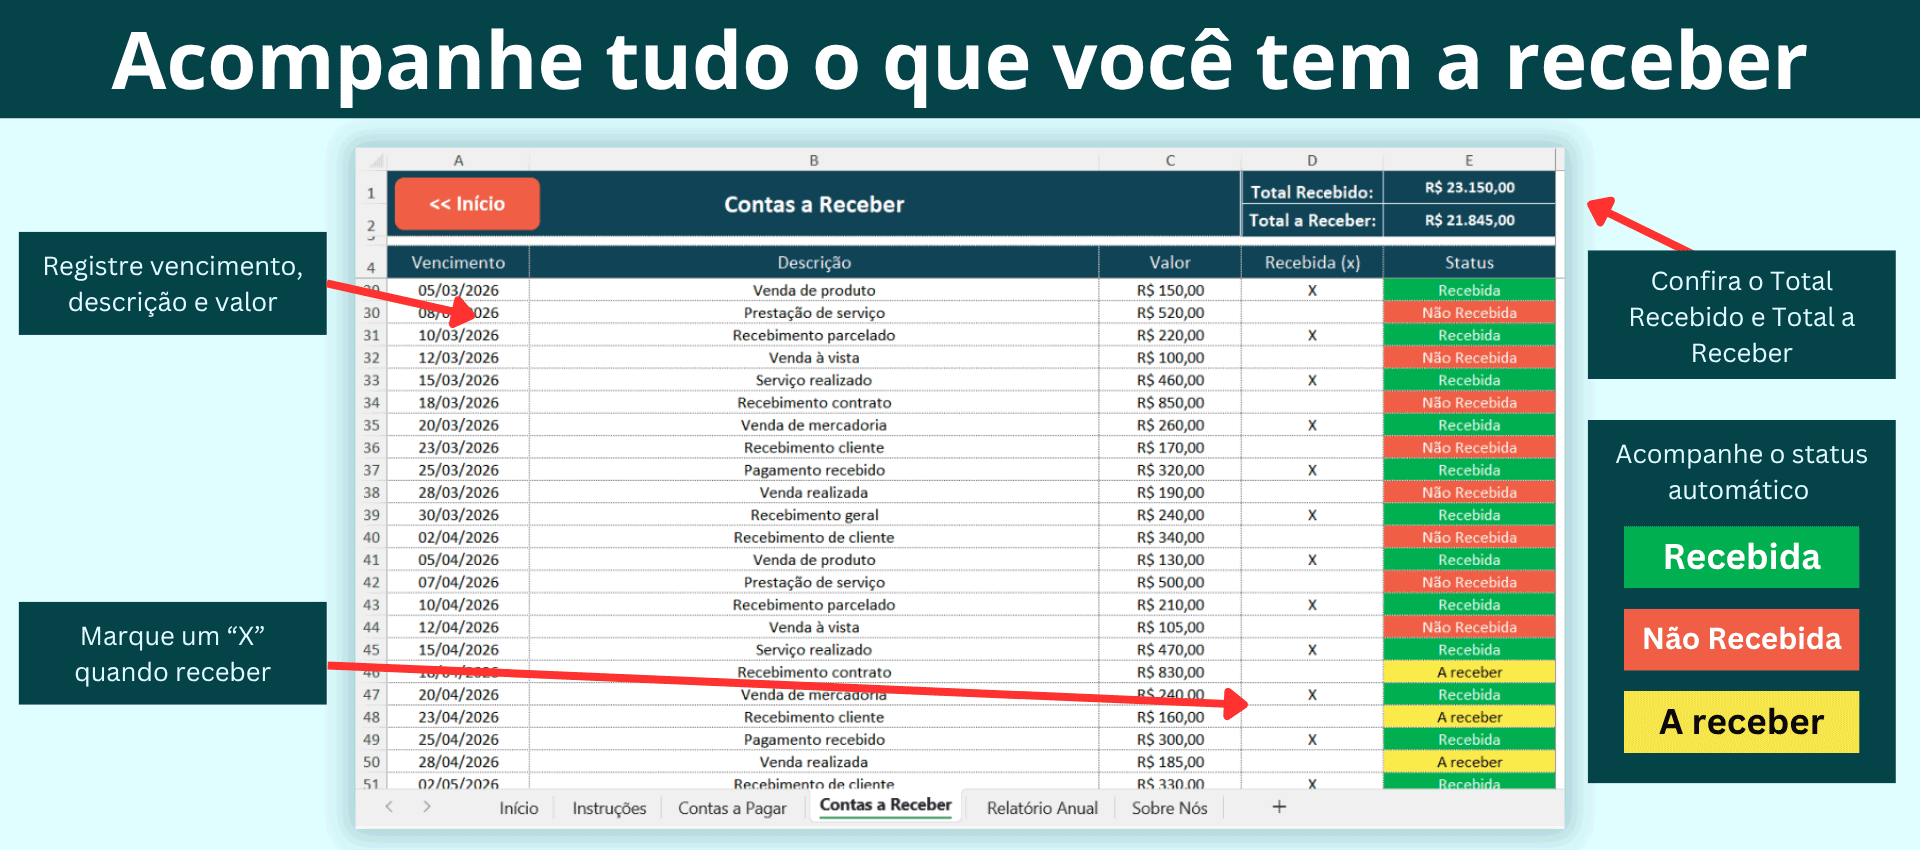This screenshot has width=1920, height=850.
Task: Select row header 45
Action: [x=372, y=649]
